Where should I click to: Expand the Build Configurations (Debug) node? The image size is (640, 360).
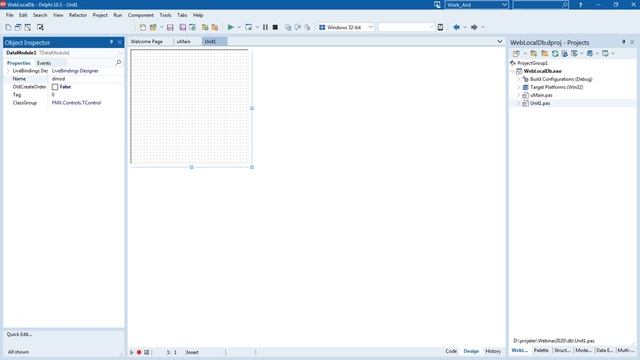[x=519, y=79]
